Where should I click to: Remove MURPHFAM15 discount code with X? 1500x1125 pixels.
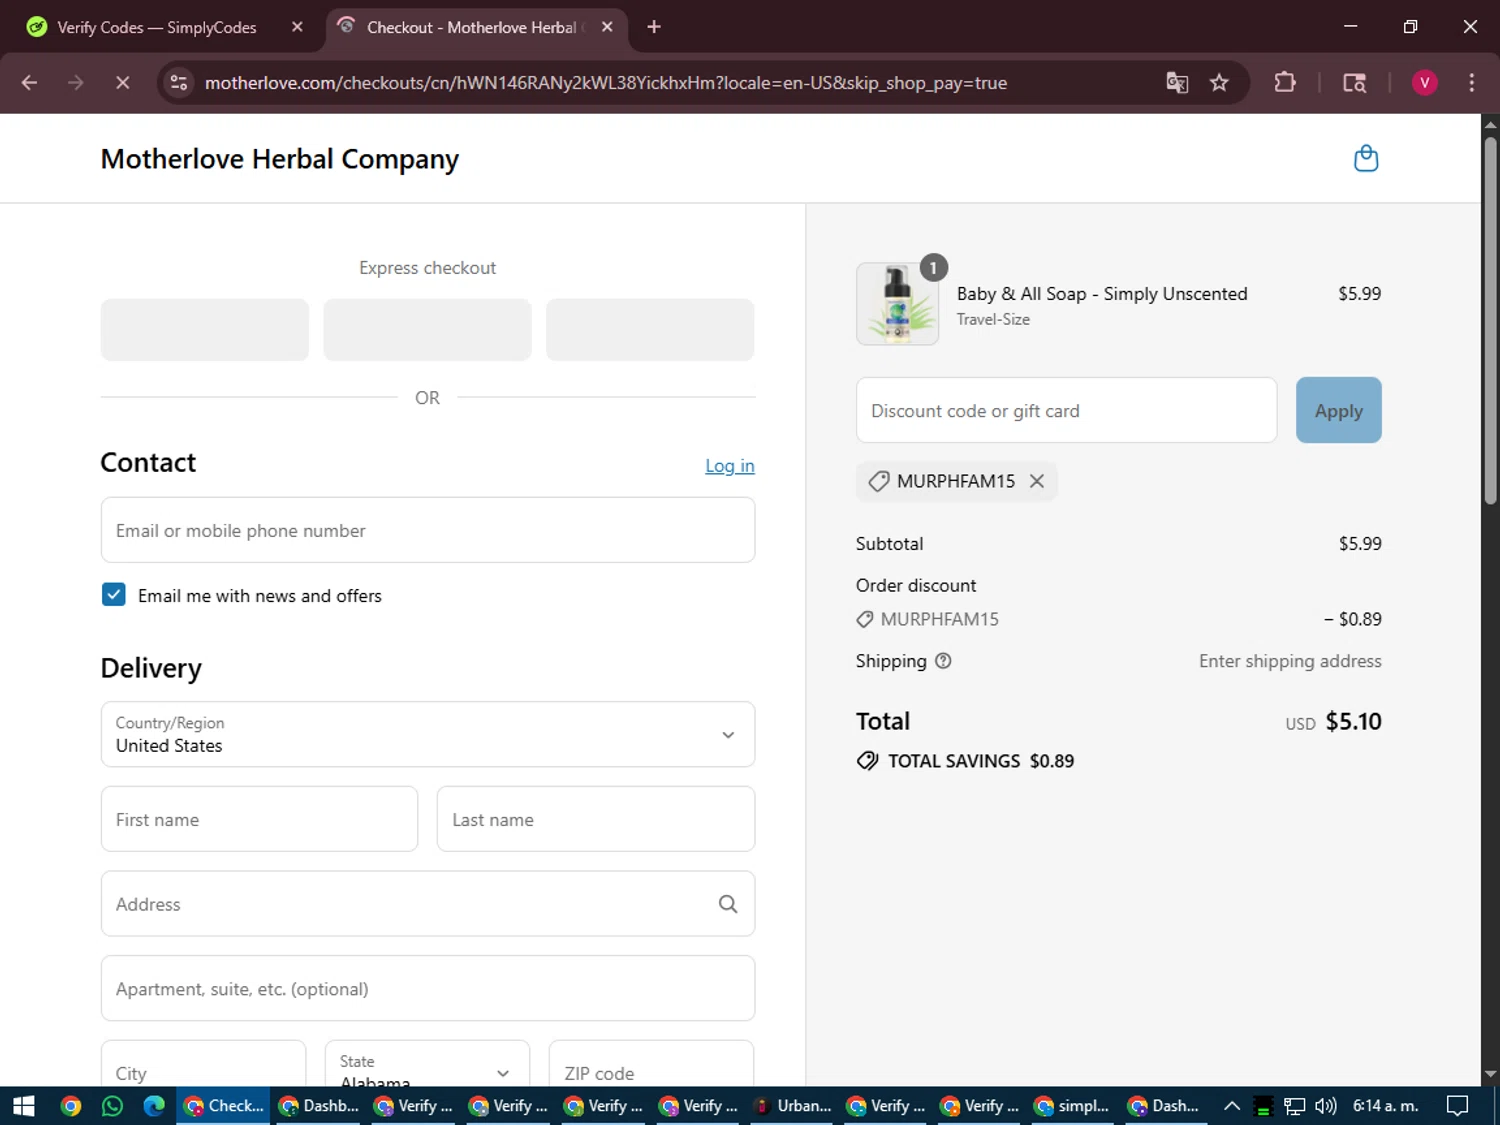(1037, 481)
